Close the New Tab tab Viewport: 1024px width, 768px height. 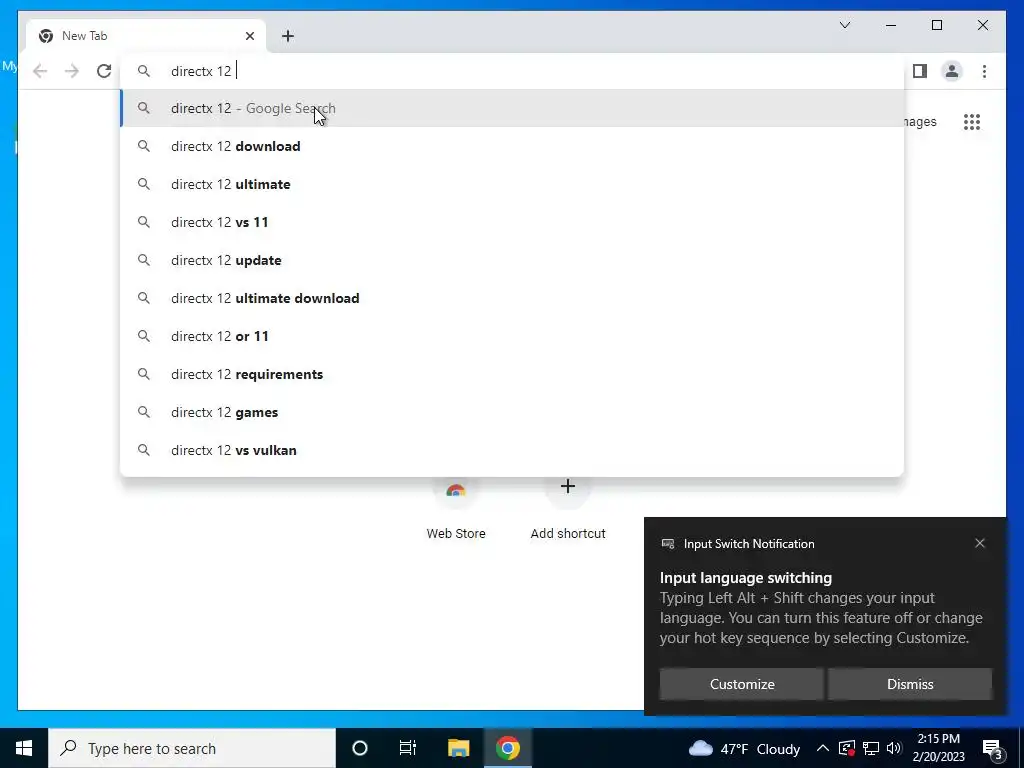click(249, 36)
